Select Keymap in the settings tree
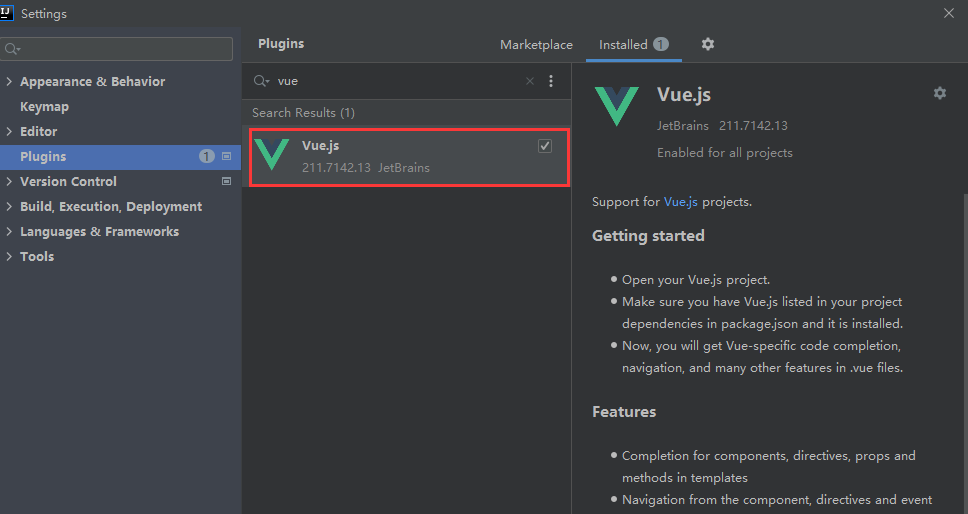Image resolution: width=968 pixels, height=514 pixels. tap(44, 107)
